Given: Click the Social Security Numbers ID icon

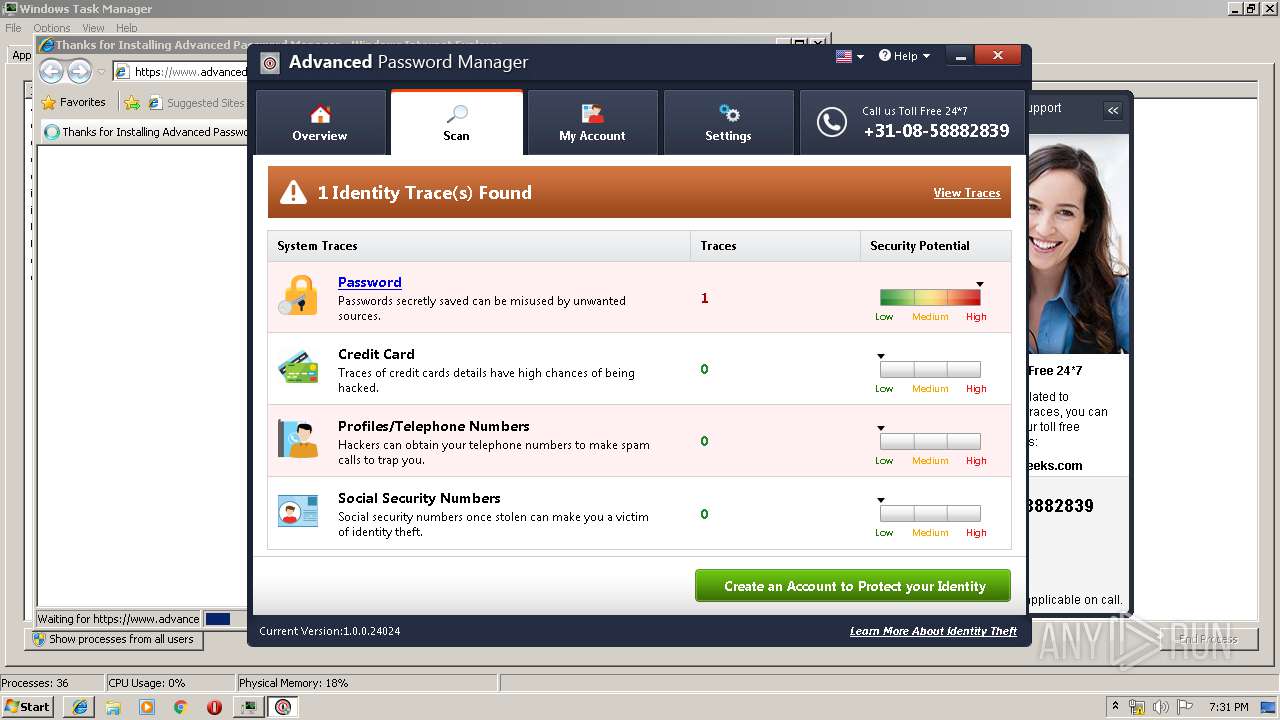Looking at the screenshot, I should (298, 511).
